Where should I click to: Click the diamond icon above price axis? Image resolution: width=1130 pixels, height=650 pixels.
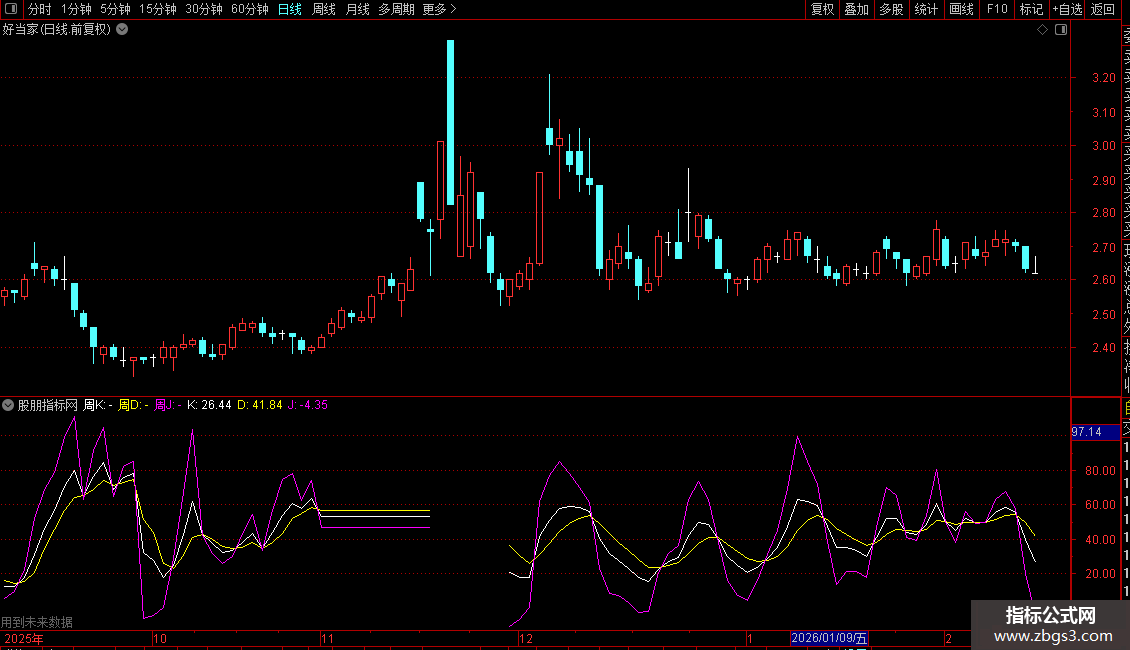[1042, 30]
